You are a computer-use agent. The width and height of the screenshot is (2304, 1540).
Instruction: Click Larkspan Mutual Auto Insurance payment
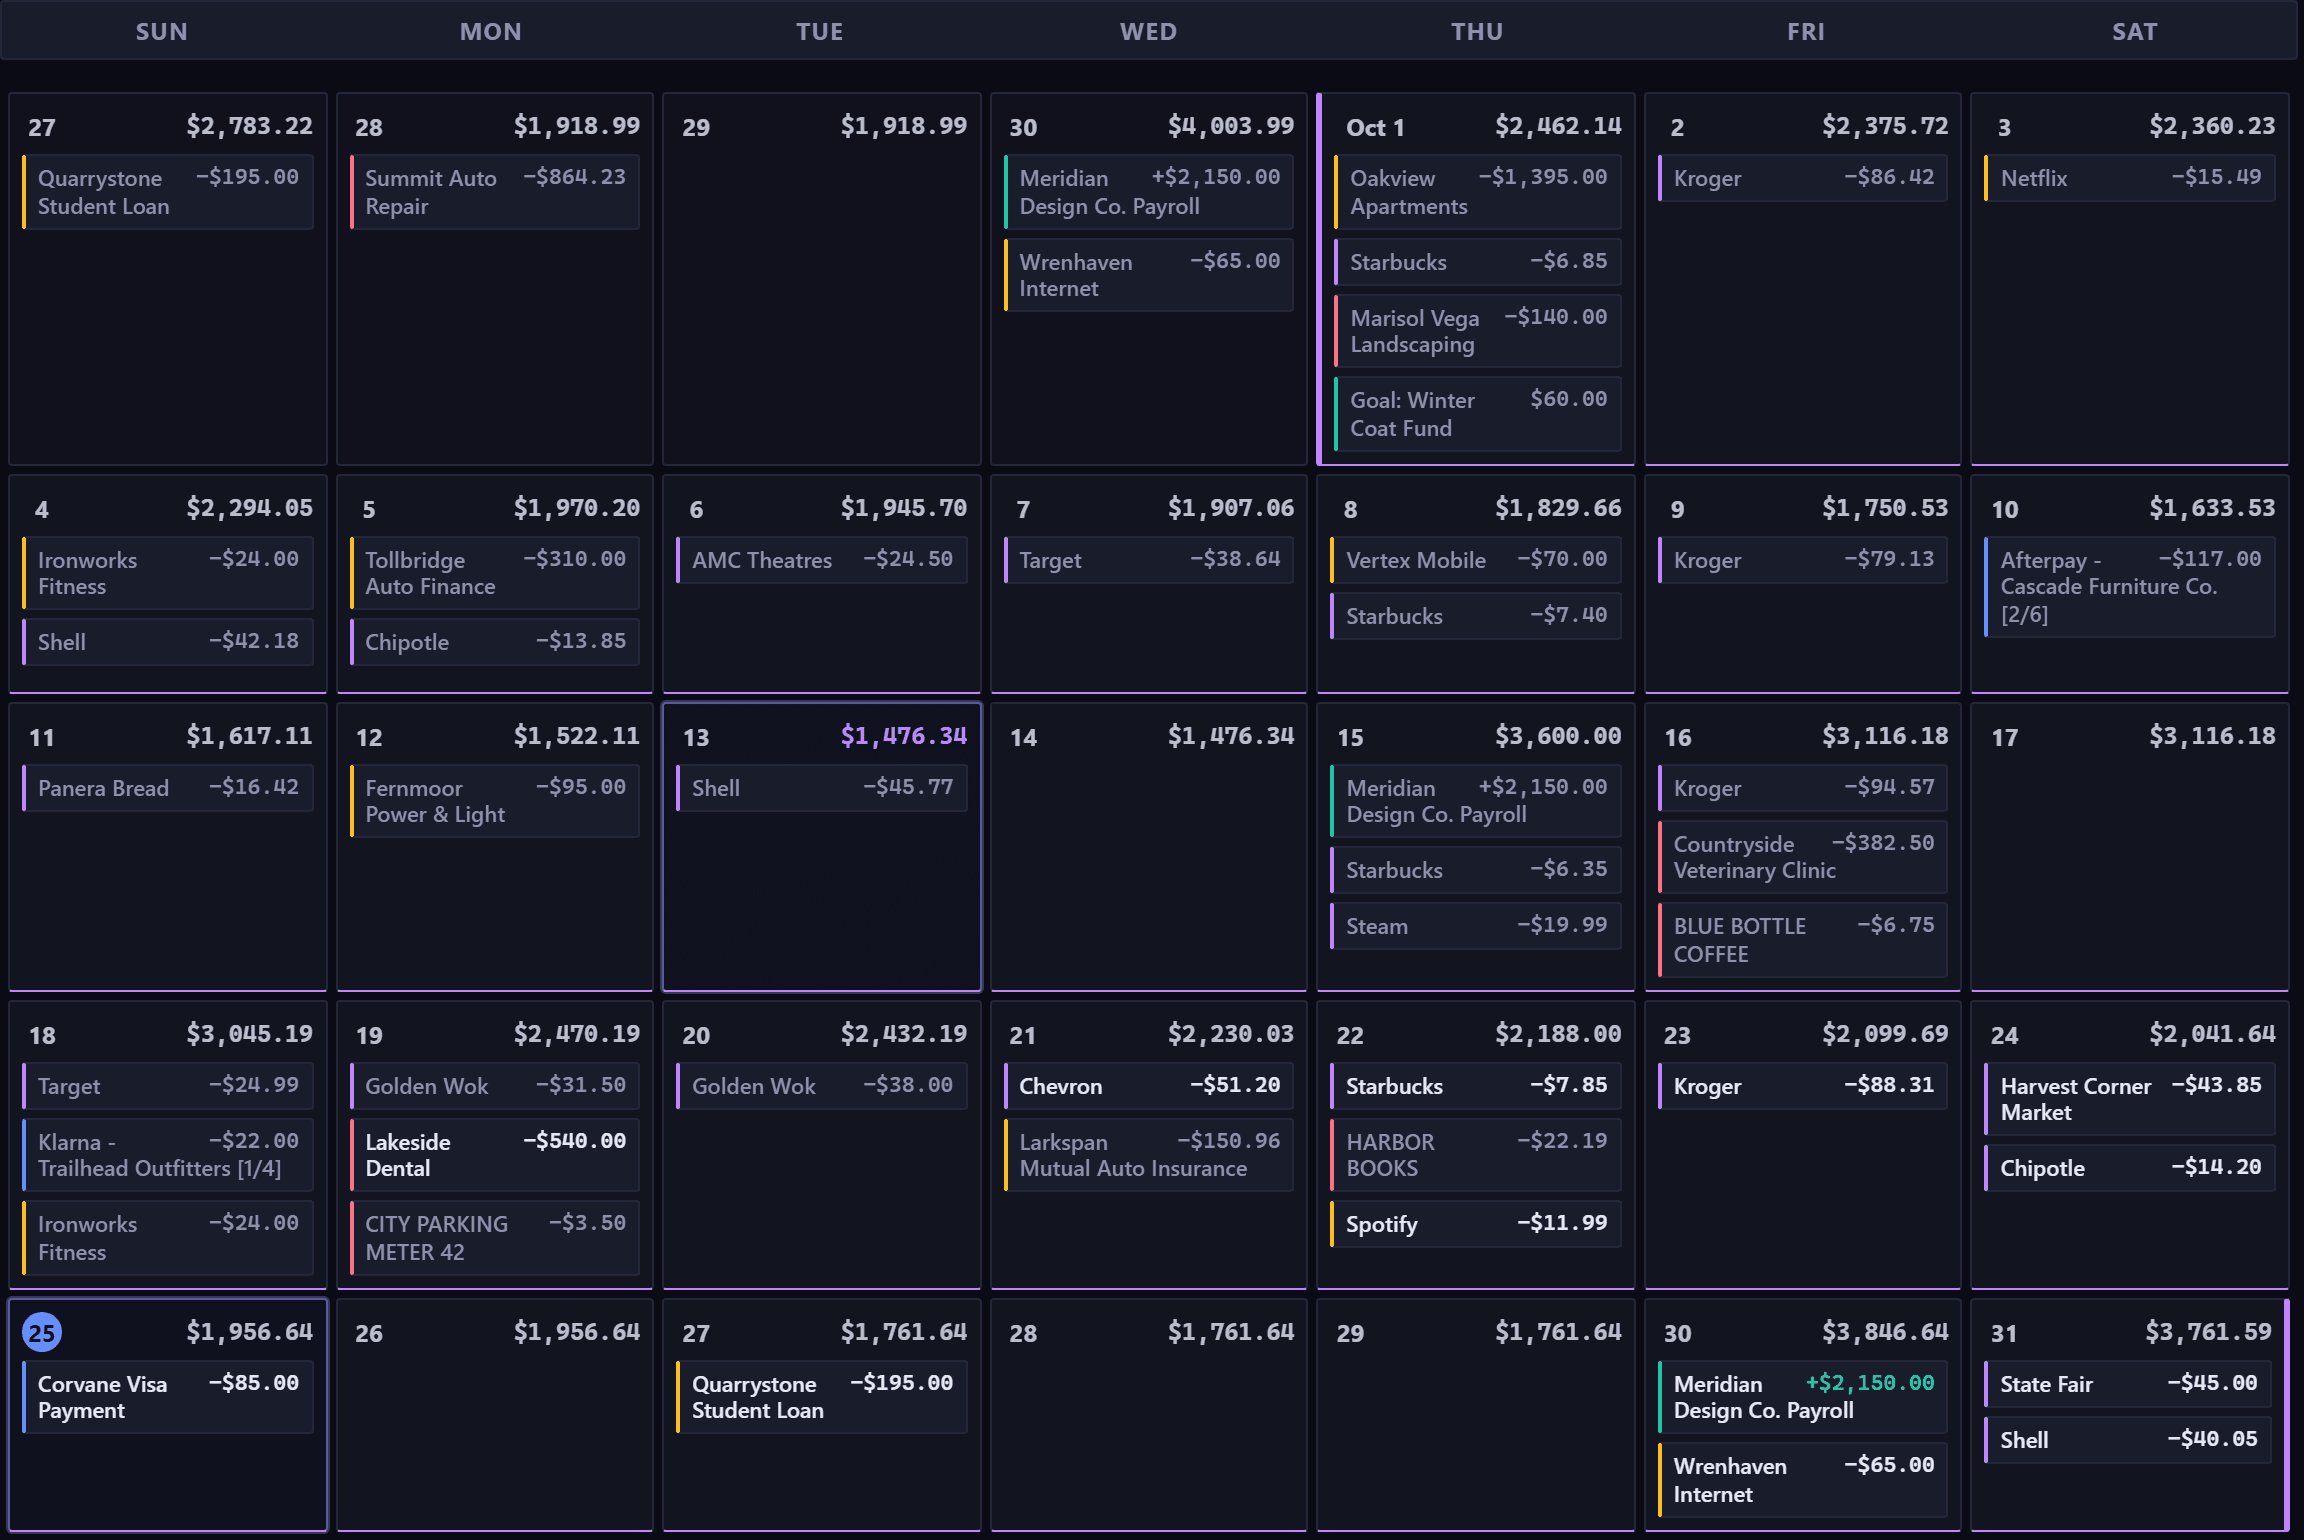1149,1155
